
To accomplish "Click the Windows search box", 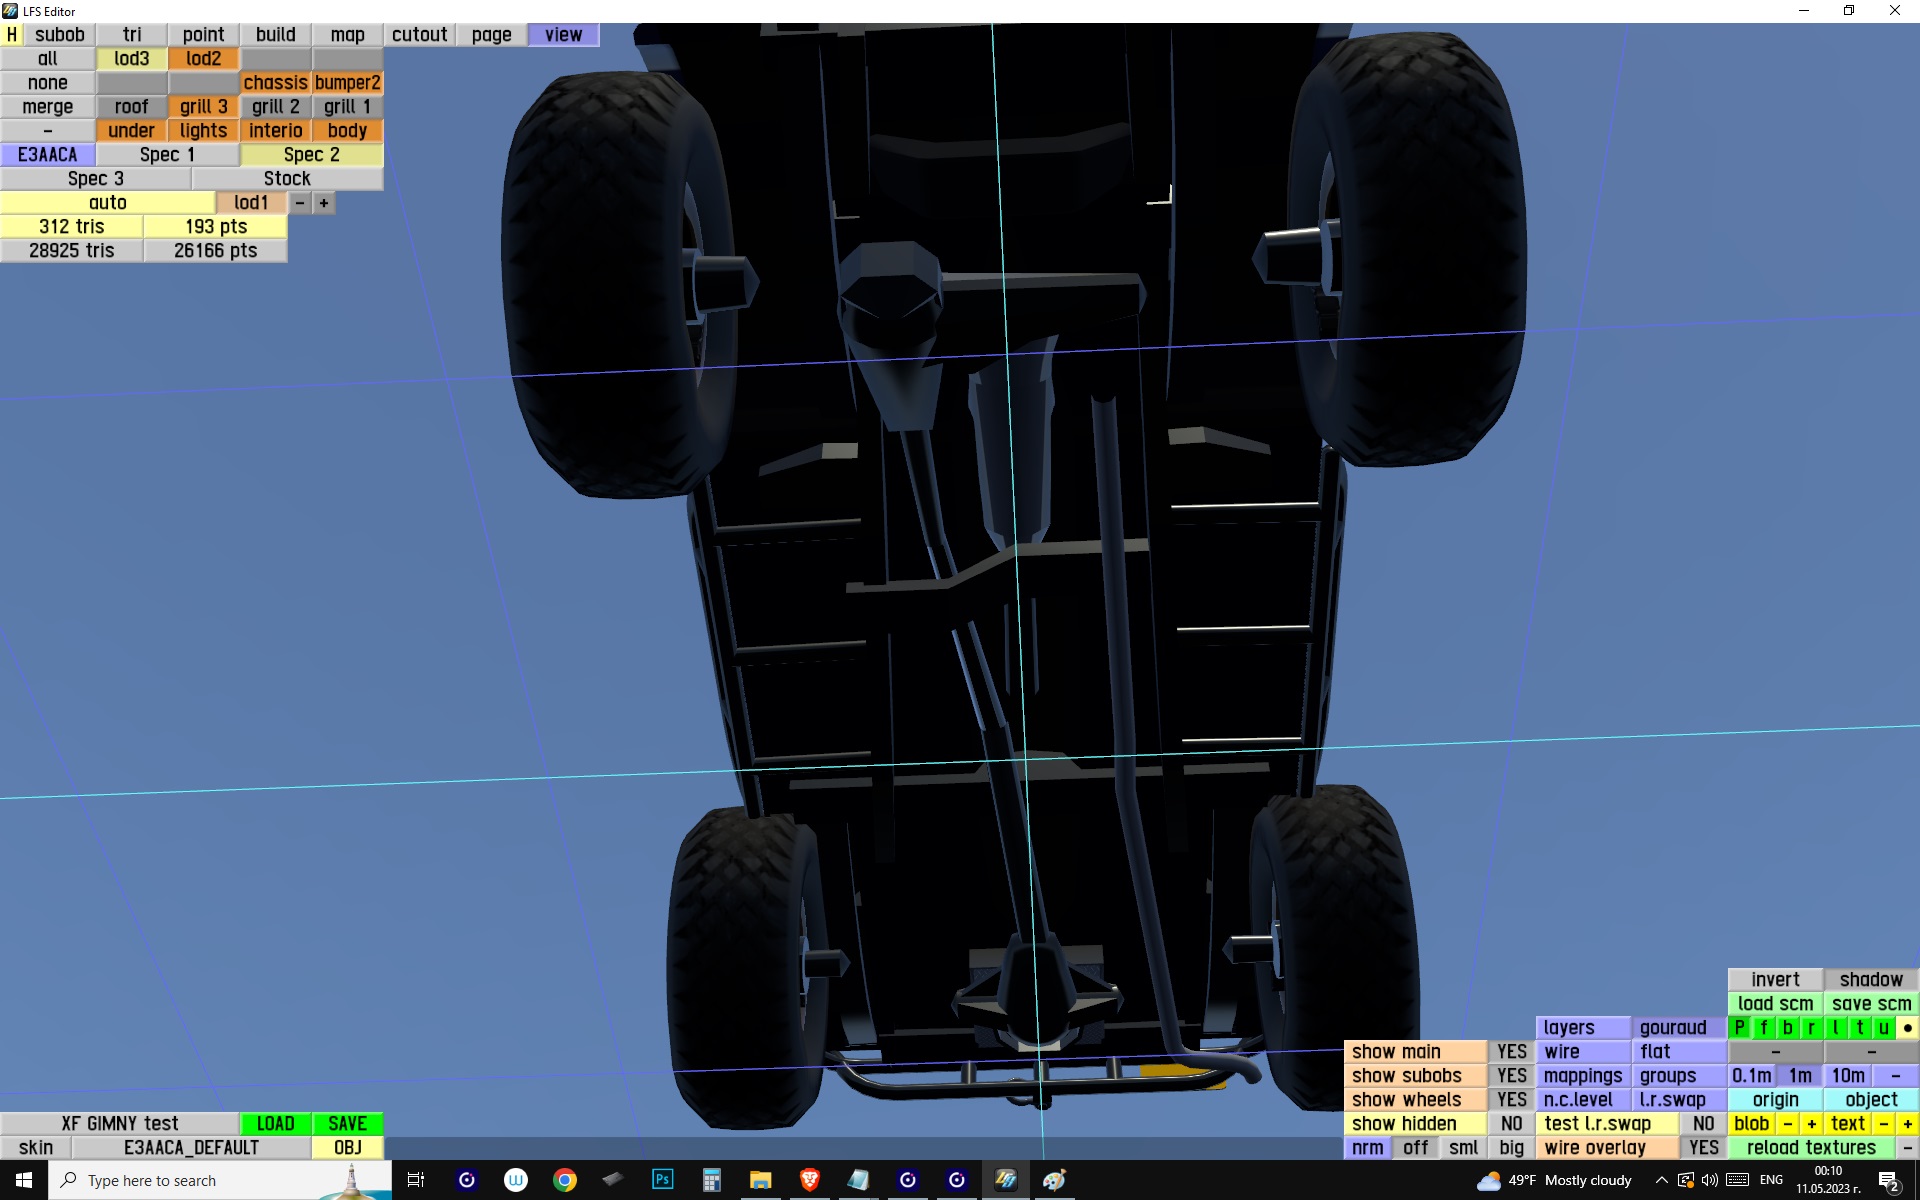I will 200,1180.
